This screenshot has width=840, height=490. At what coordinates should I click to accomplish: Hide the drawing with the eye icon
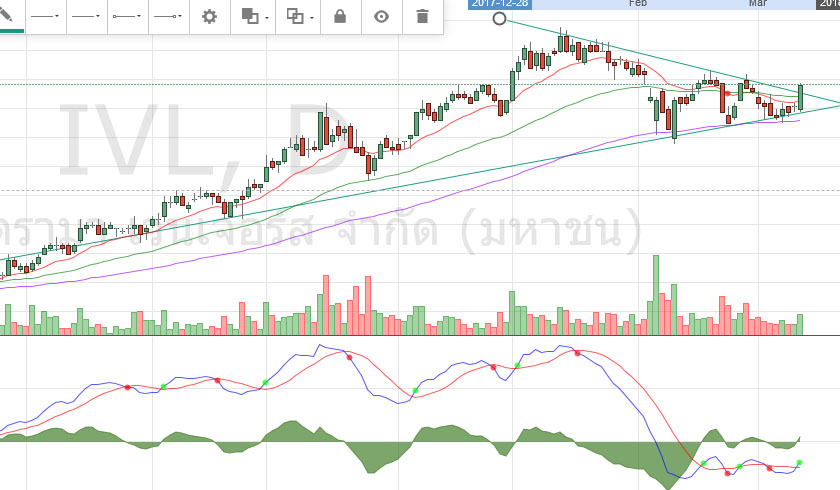pos(381,17)
